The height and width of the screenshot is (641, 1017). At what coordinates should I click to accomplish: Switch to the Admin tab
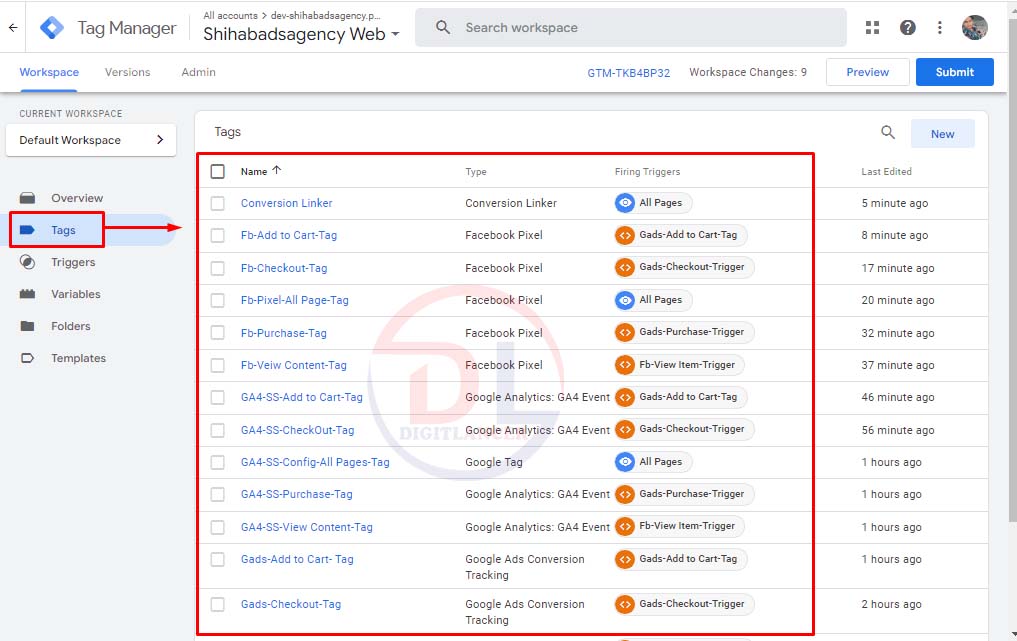198,72
